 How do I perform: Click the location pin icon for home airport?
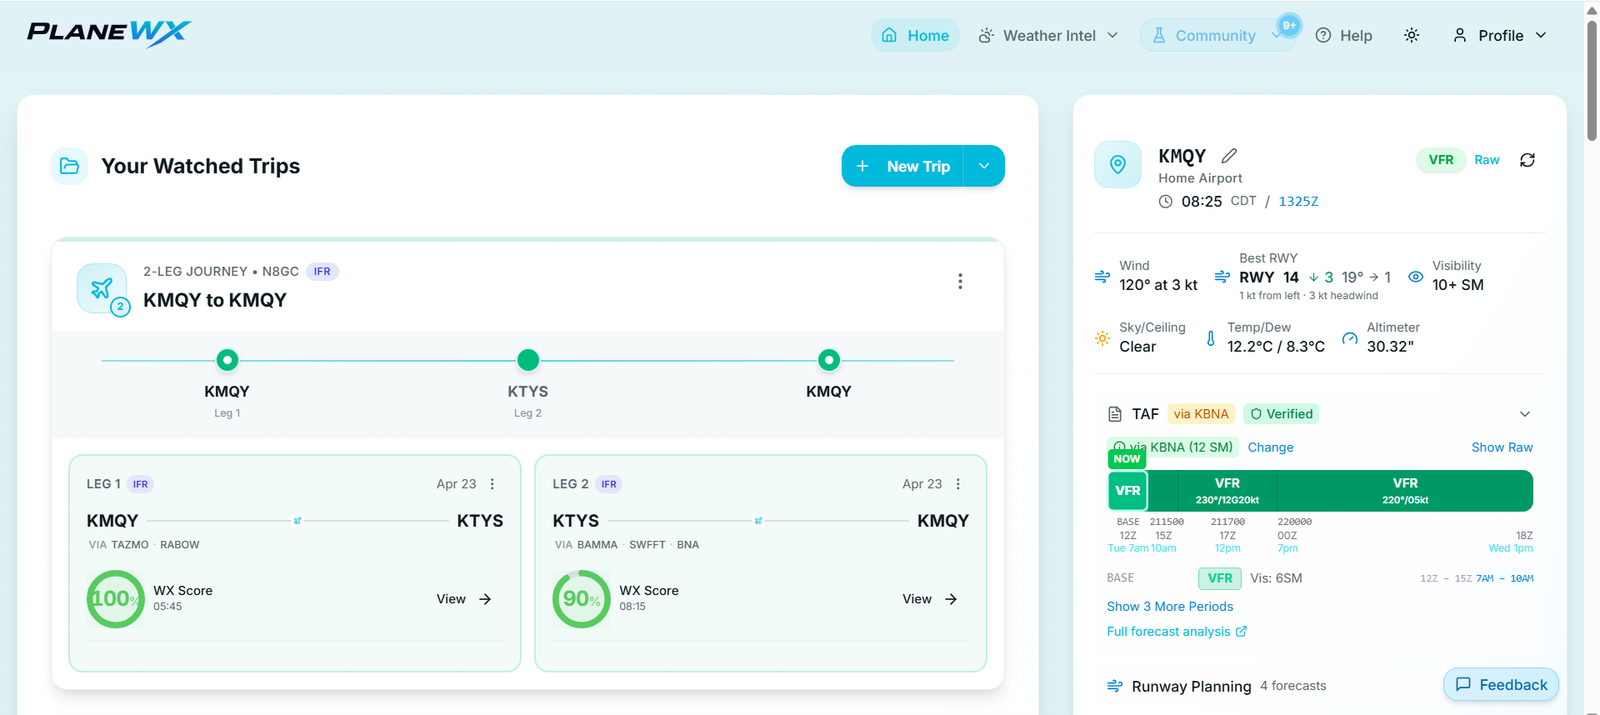[1118, 165]
